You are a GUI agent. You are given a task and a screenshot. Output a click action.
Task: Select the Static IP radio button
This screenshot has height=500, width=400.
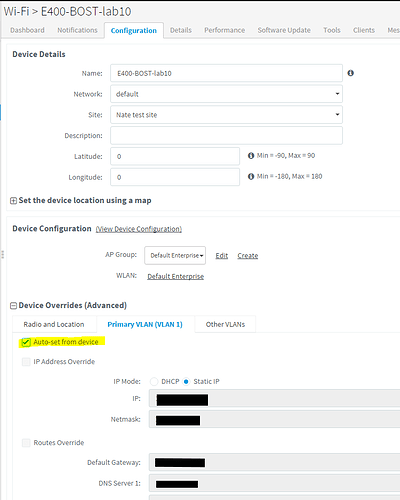pyautogui.click(x=186, y=381)
